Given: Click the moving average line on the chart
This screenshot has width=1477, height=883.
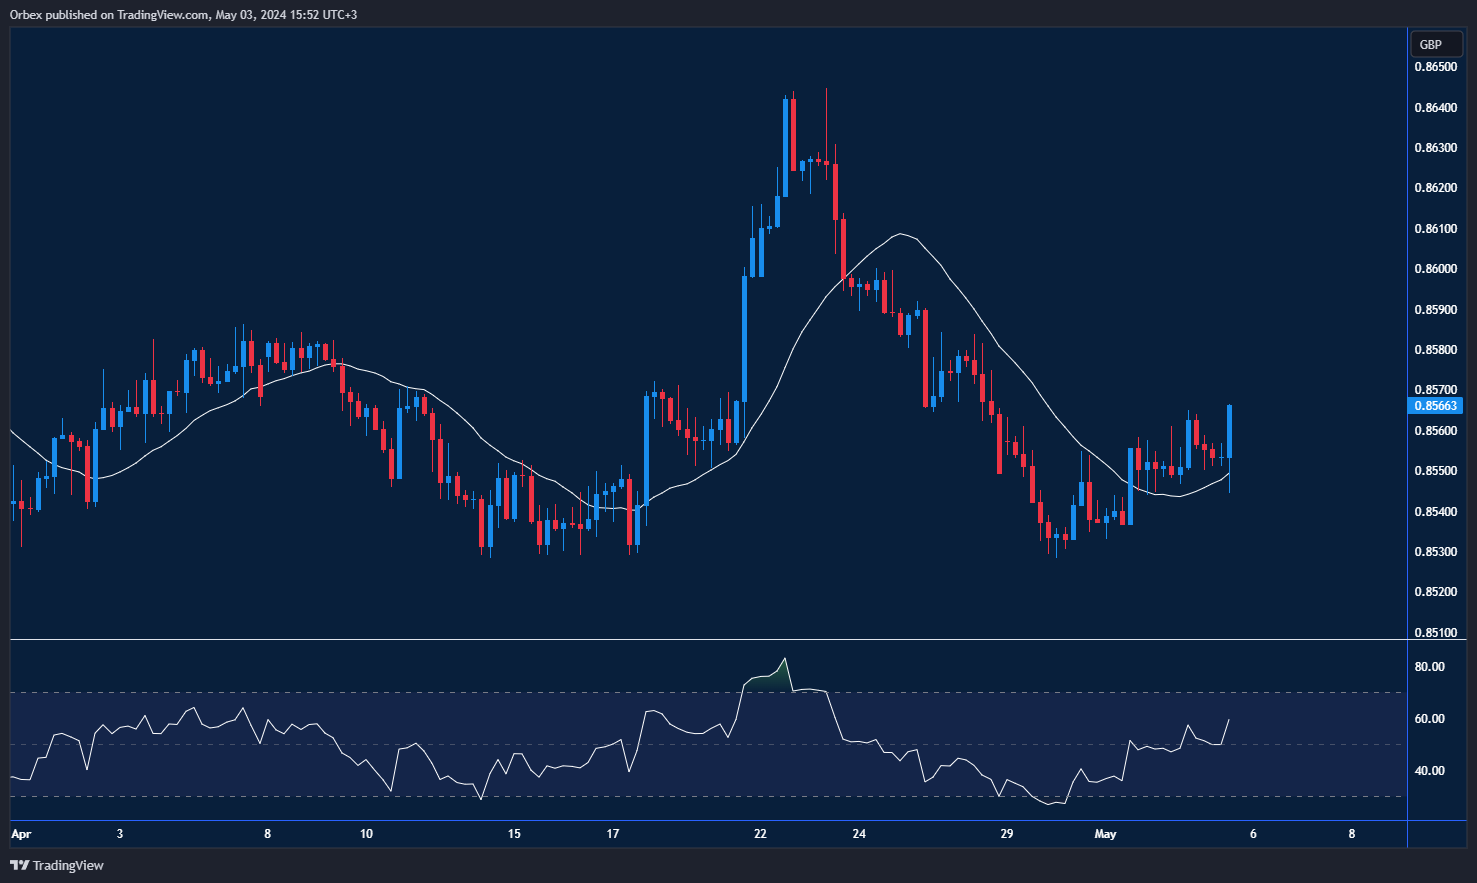Looking at the screenshot, I should [x=900, y=235].
